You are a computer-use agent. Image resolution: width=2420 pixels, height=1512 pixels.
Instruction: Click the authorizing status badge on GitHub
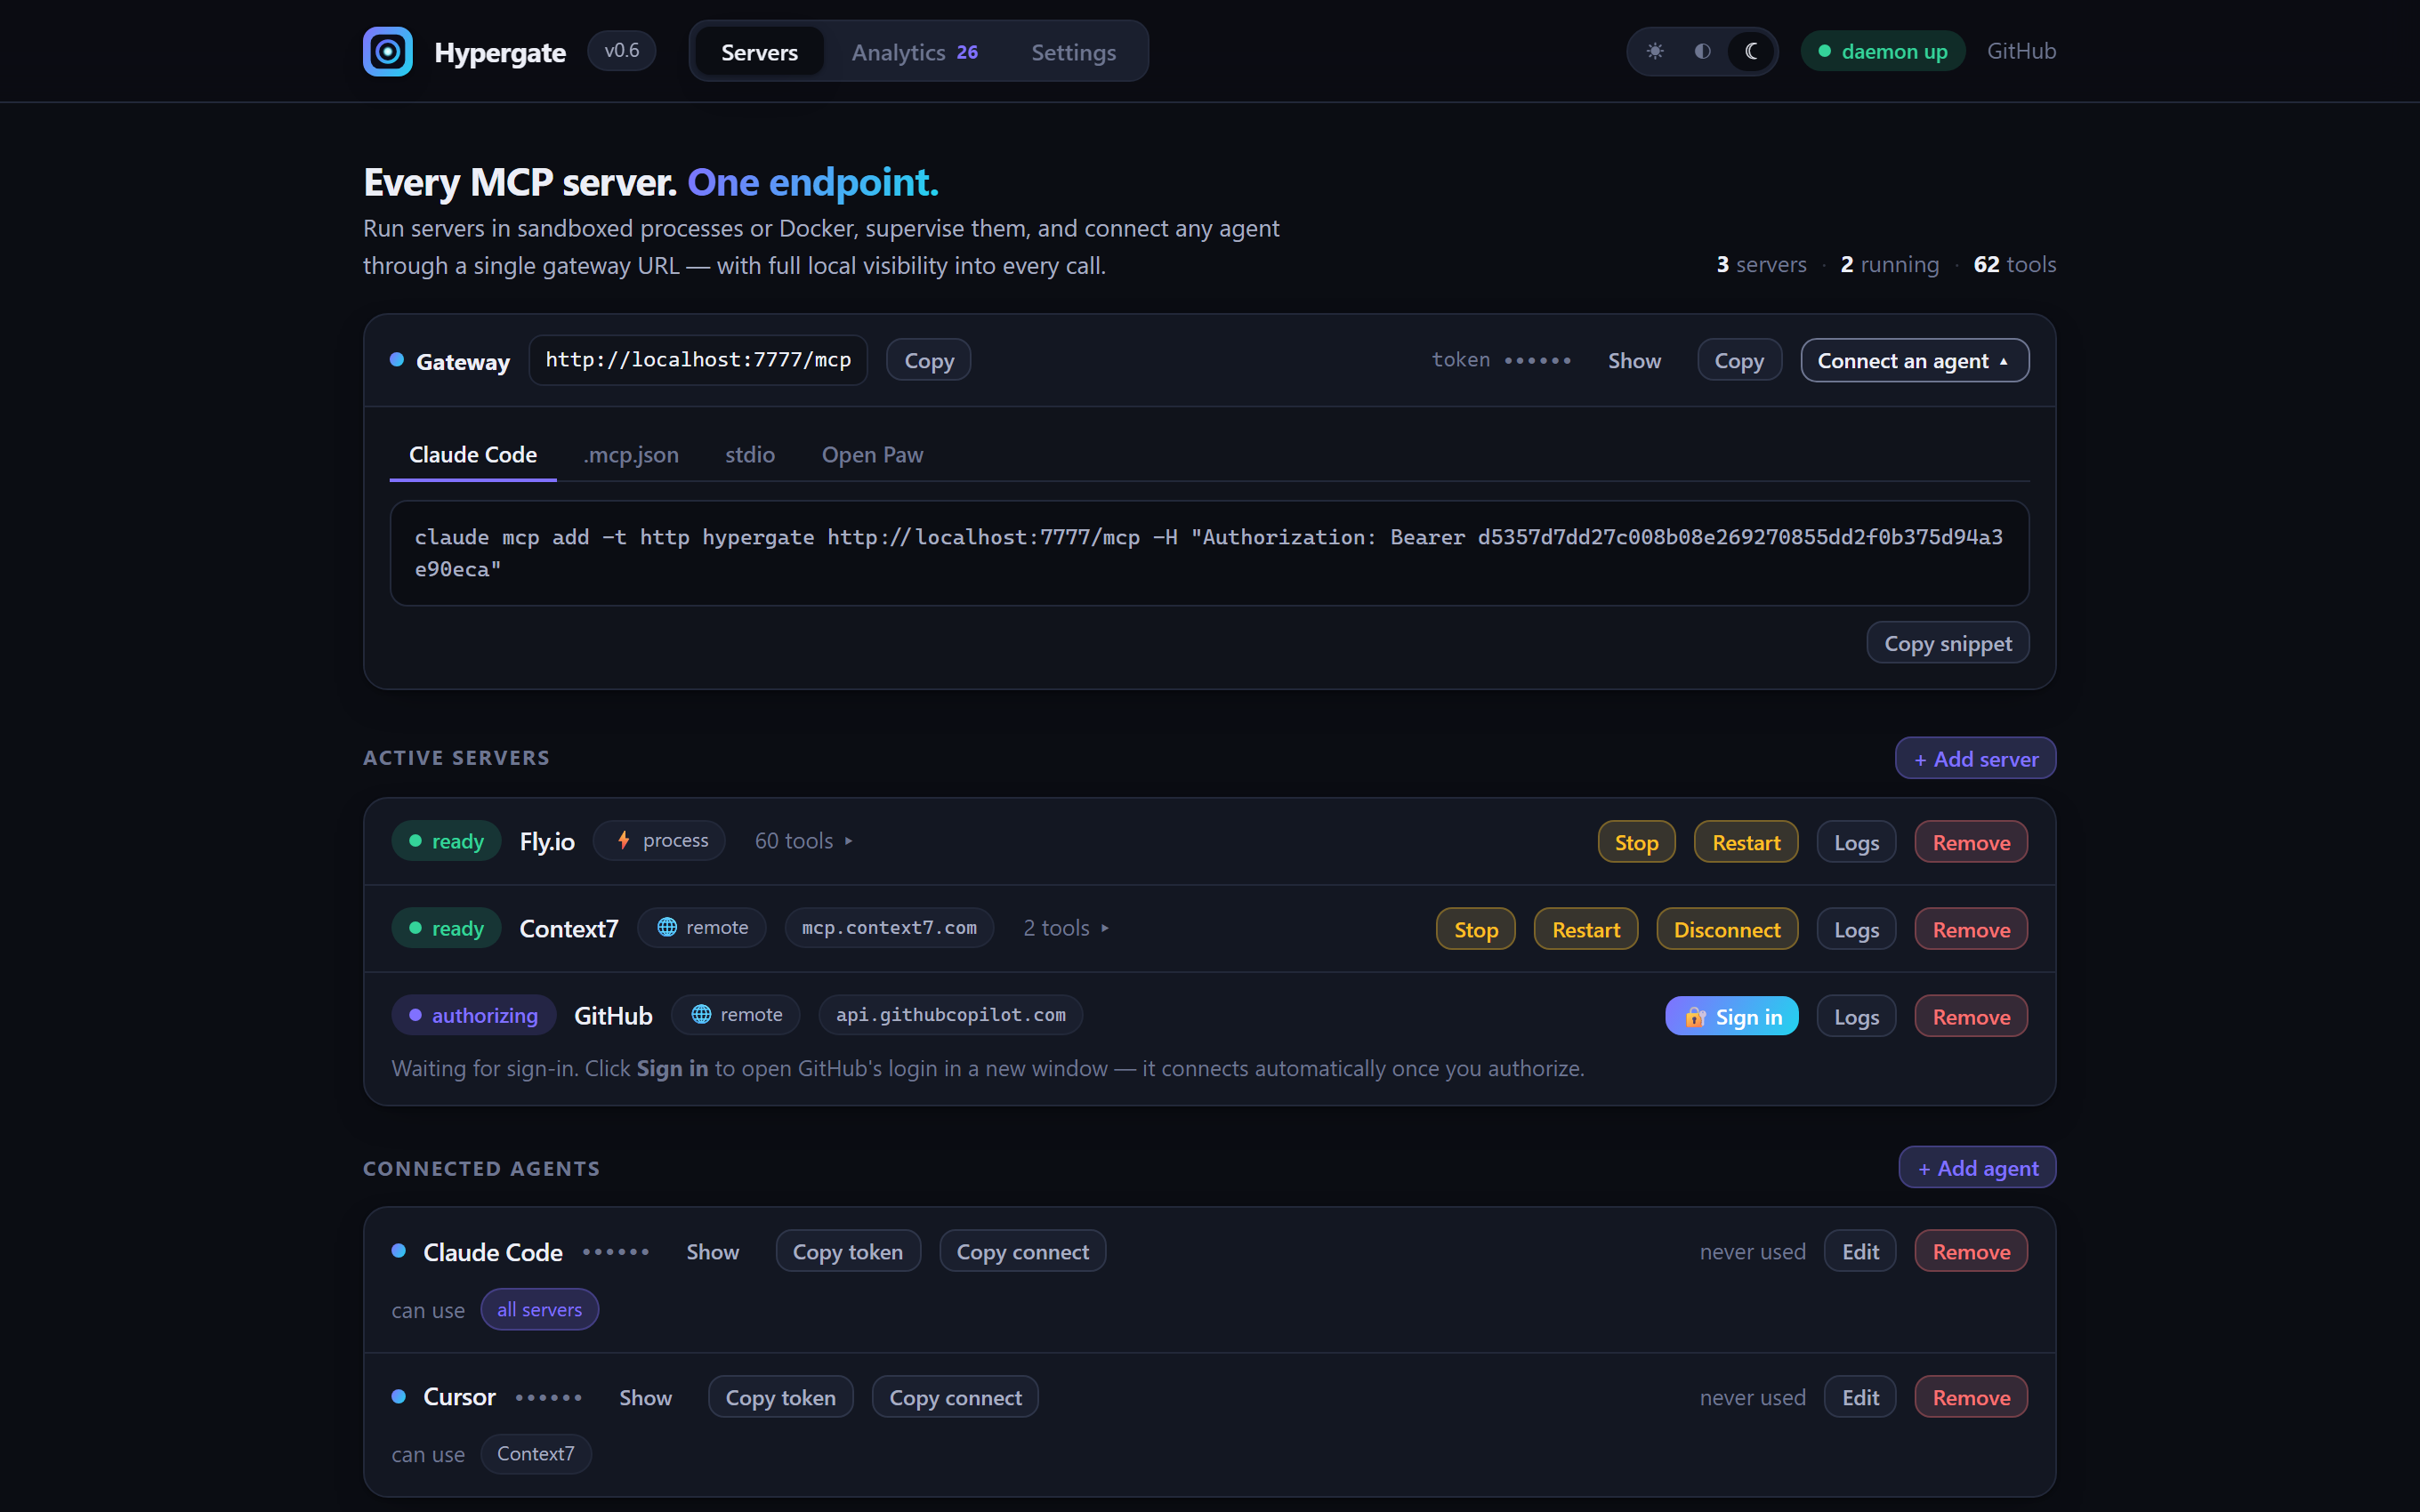[474, 1015]
